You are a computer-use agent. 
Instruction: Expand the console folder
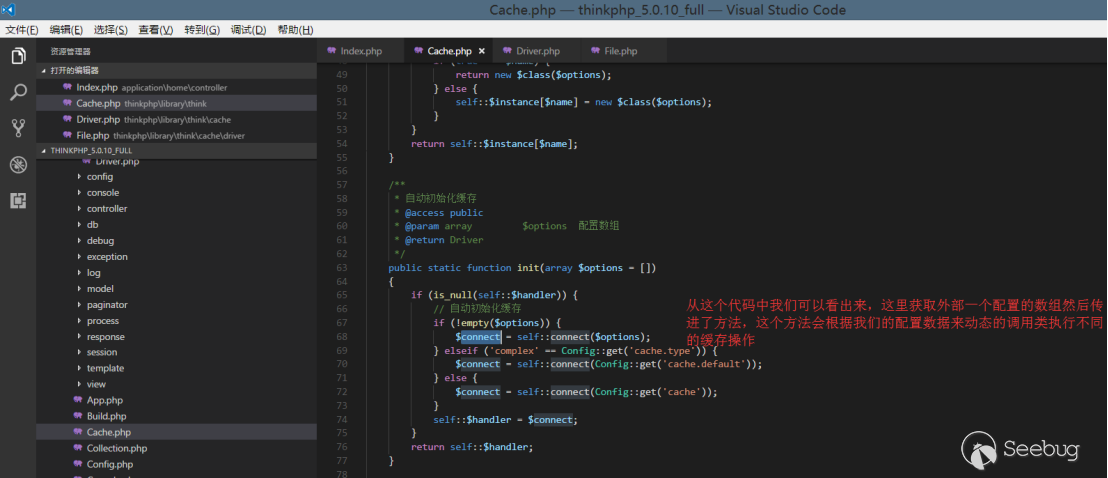point(102,192)
